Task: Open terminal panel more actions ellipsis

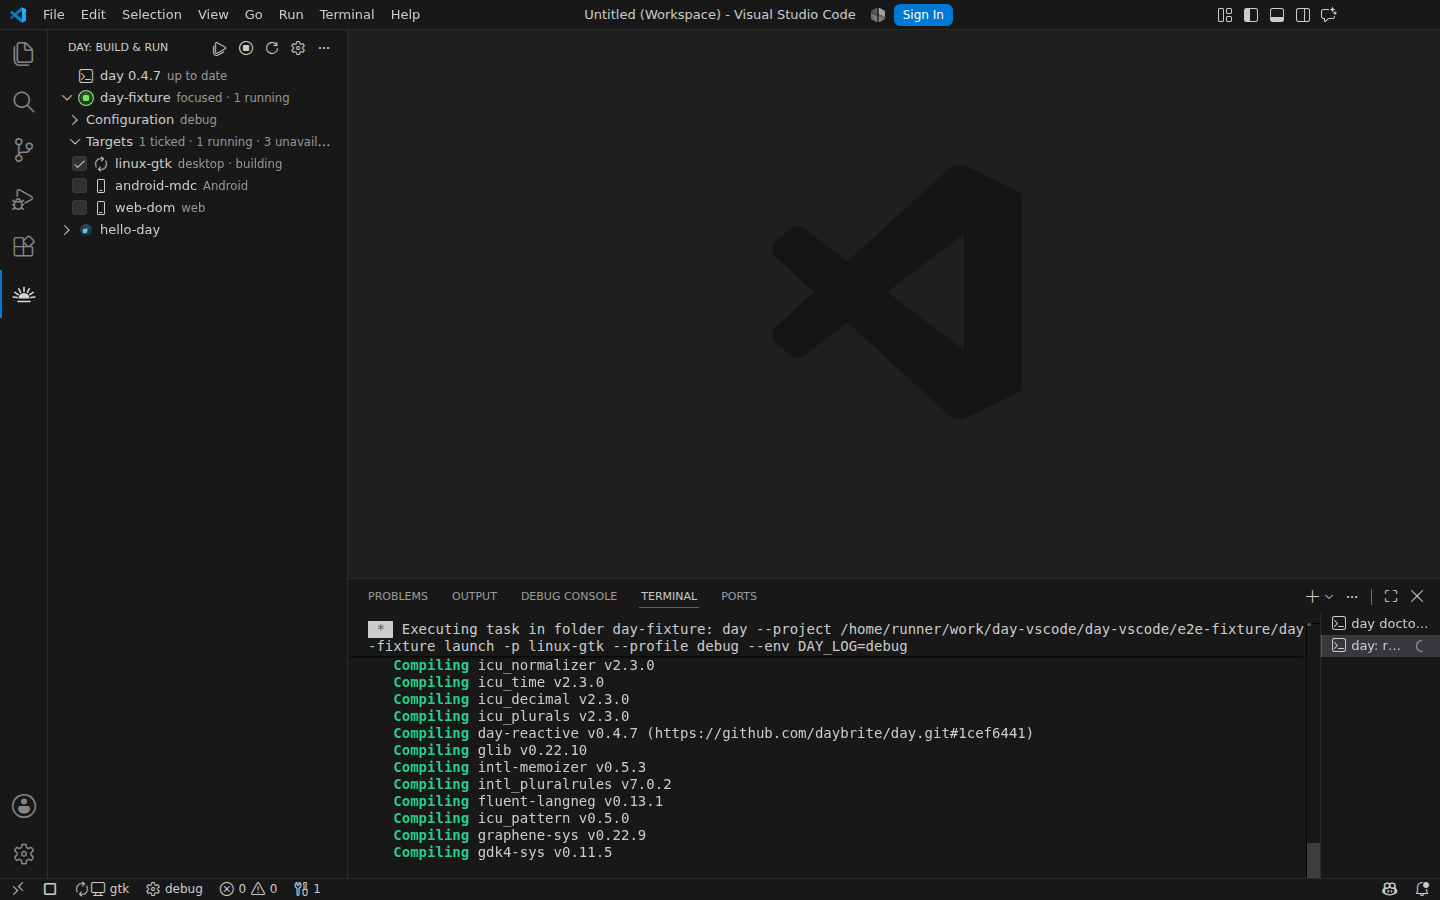Action: pyautogui.click(x=1352, y=596)
